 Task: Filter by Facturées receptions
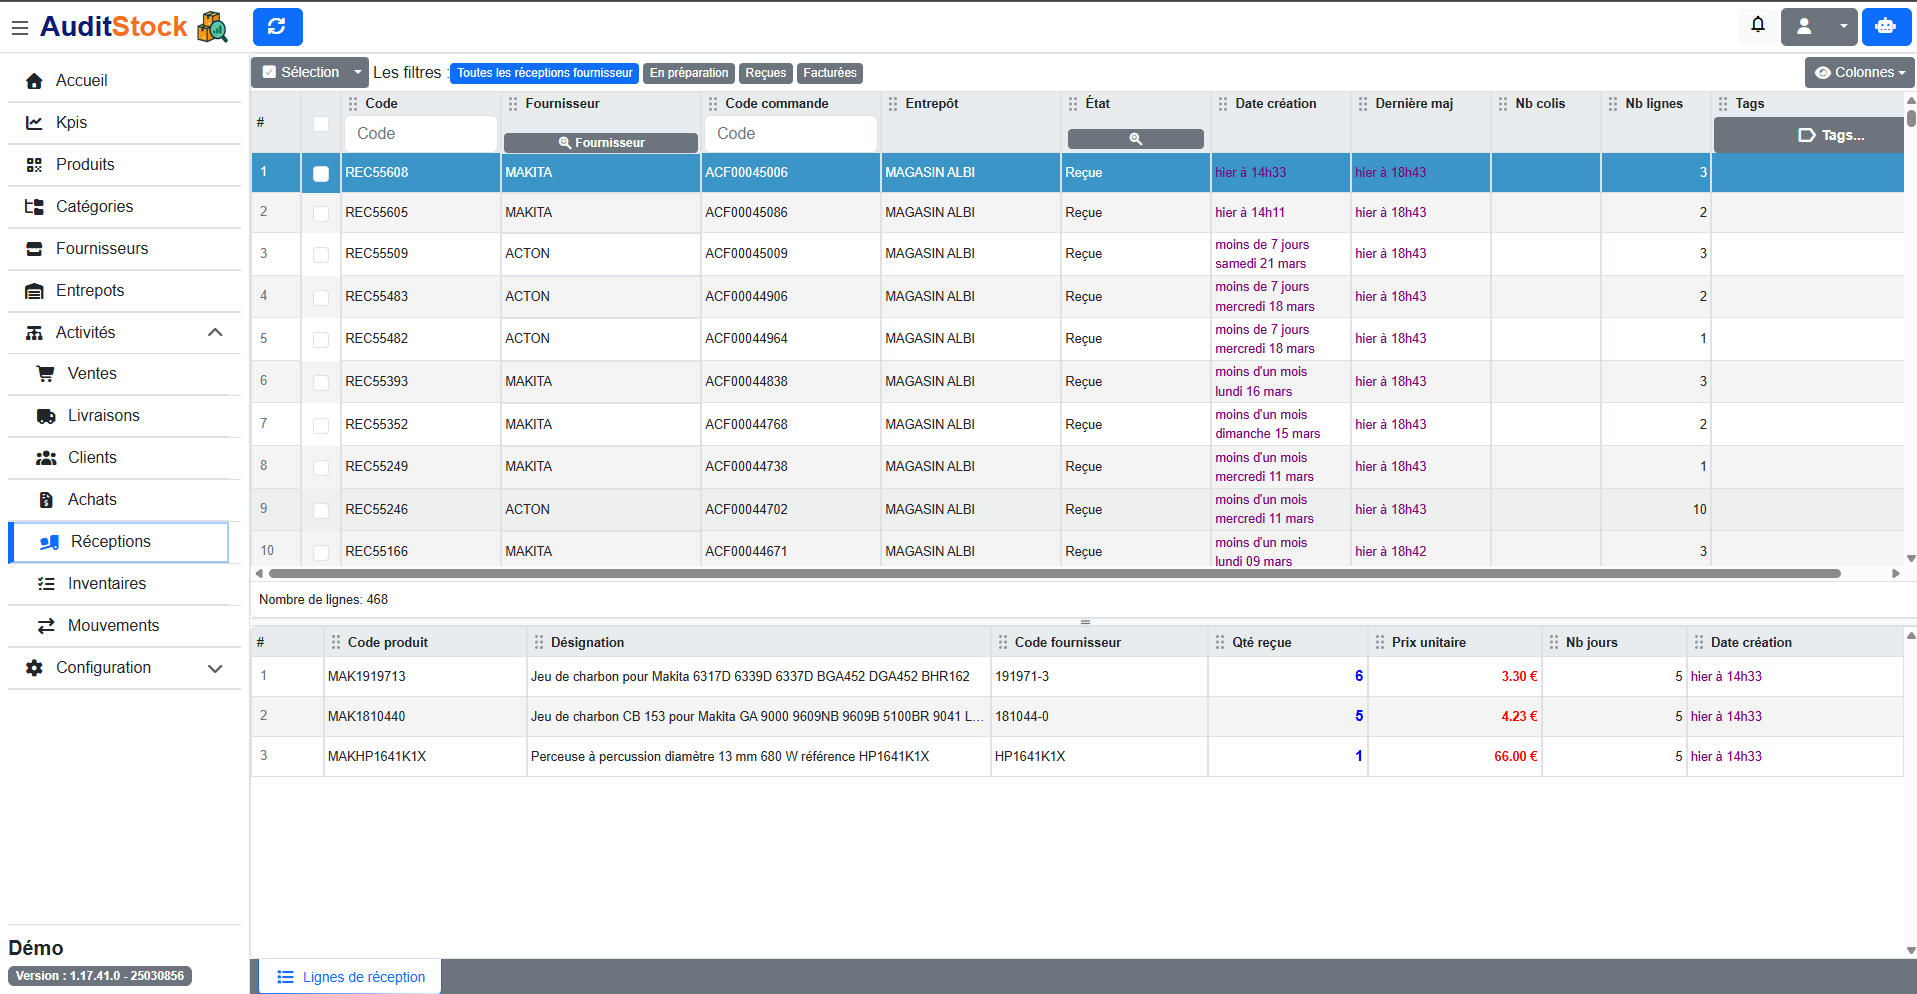[x=829, y=73]
